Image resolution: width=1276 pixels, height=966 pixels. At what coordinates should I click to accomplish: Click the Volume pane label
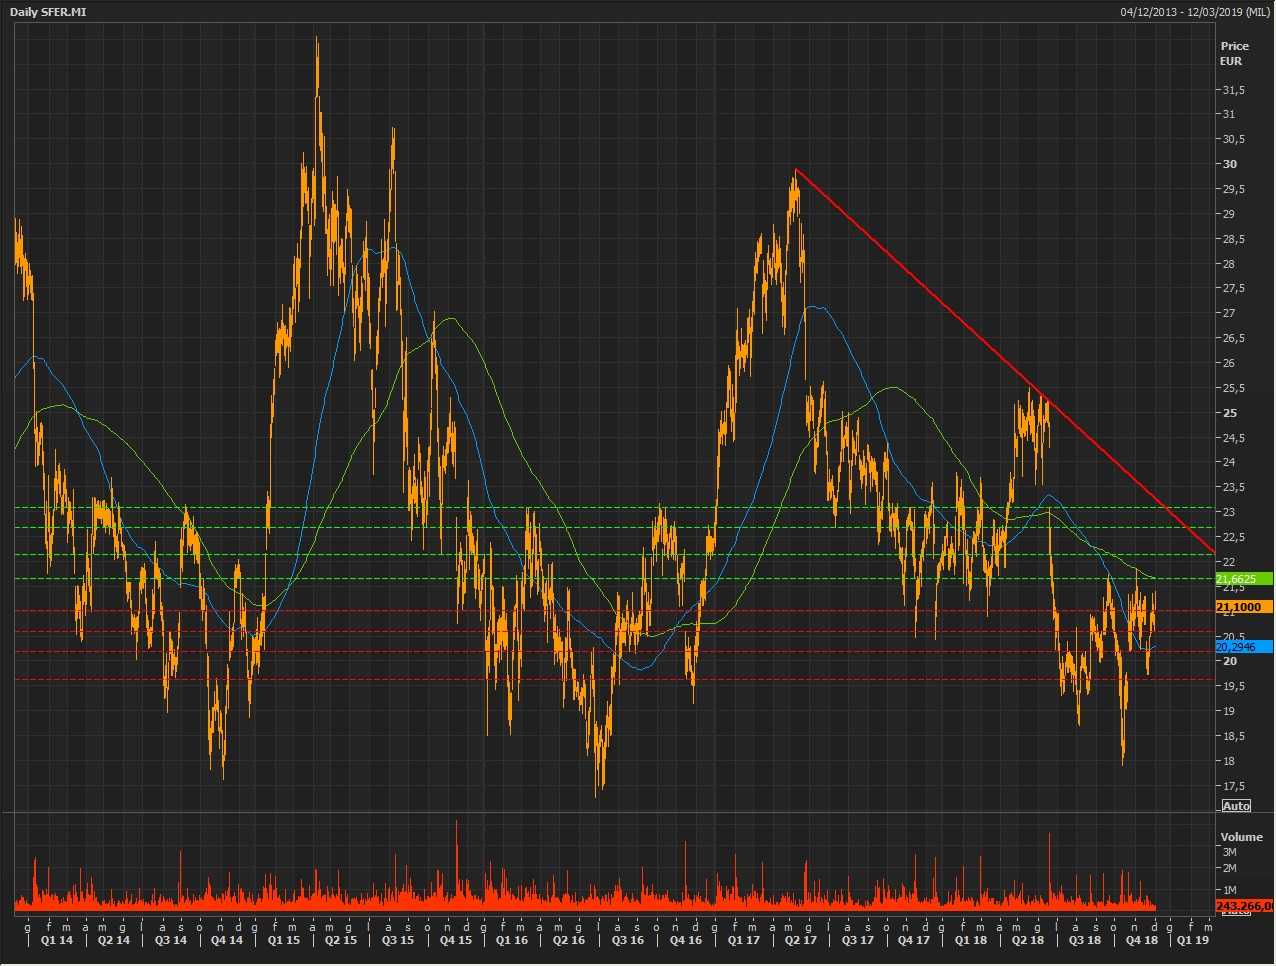coord(1241,837)
